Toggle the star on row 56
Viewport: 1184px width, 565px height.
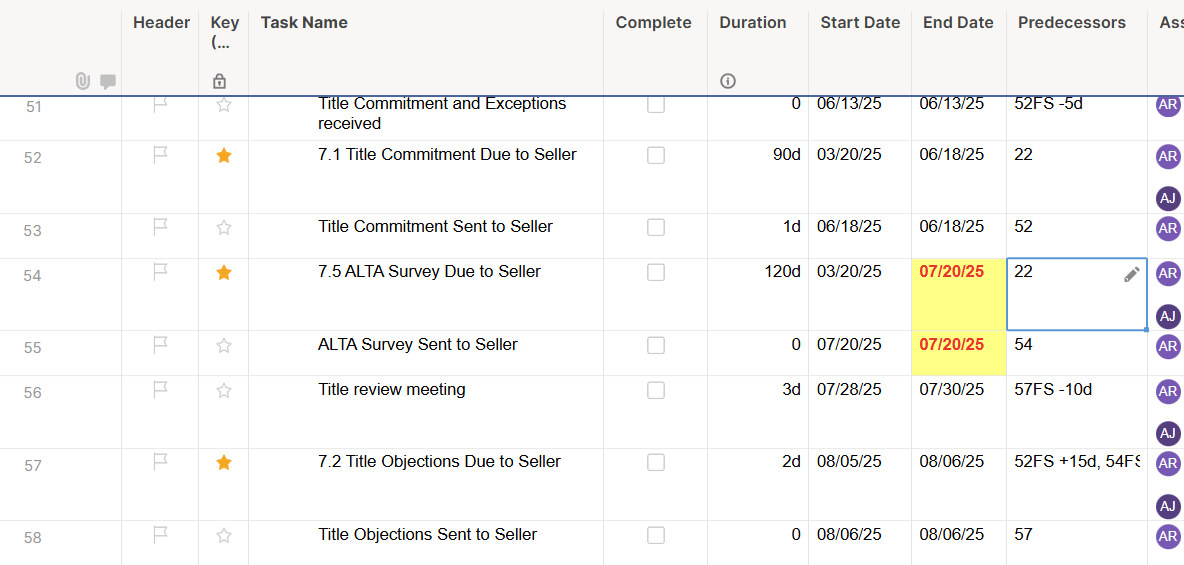(224, 391)
